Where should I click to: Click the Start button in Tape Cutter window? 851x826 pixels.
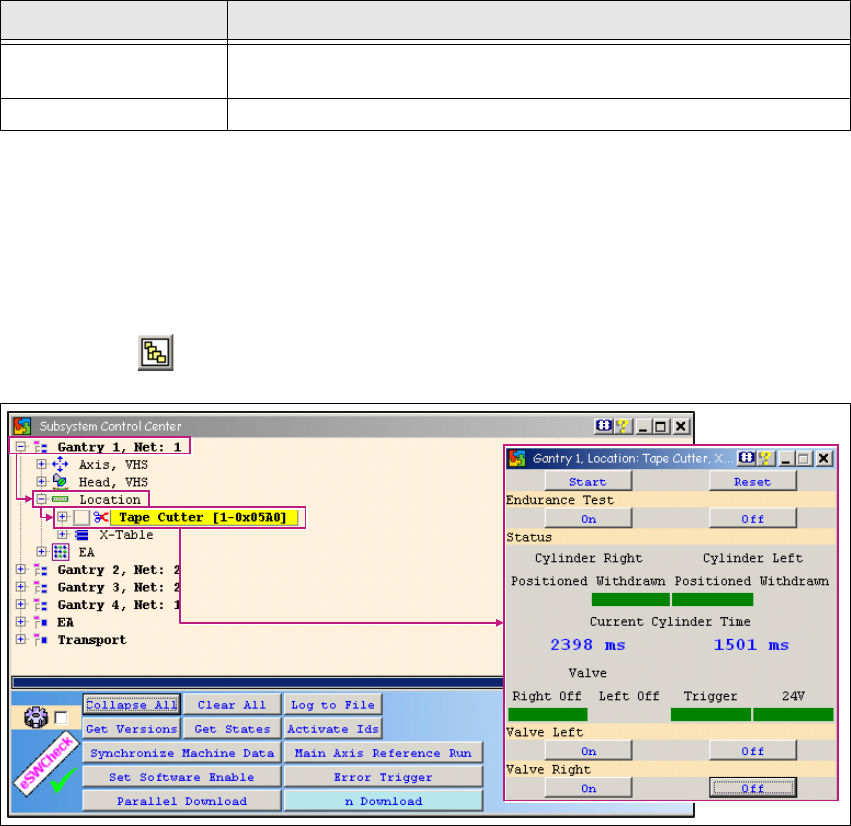[x=588, y=482]
